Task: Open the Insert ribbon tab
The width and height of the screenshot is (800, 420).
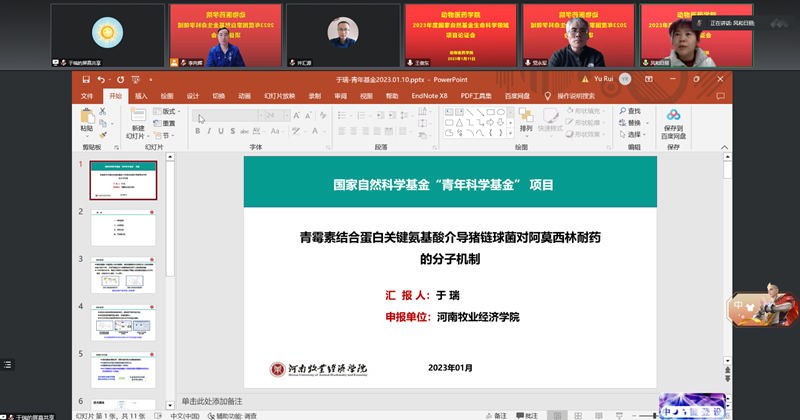Action: click(x=141, y=96)
